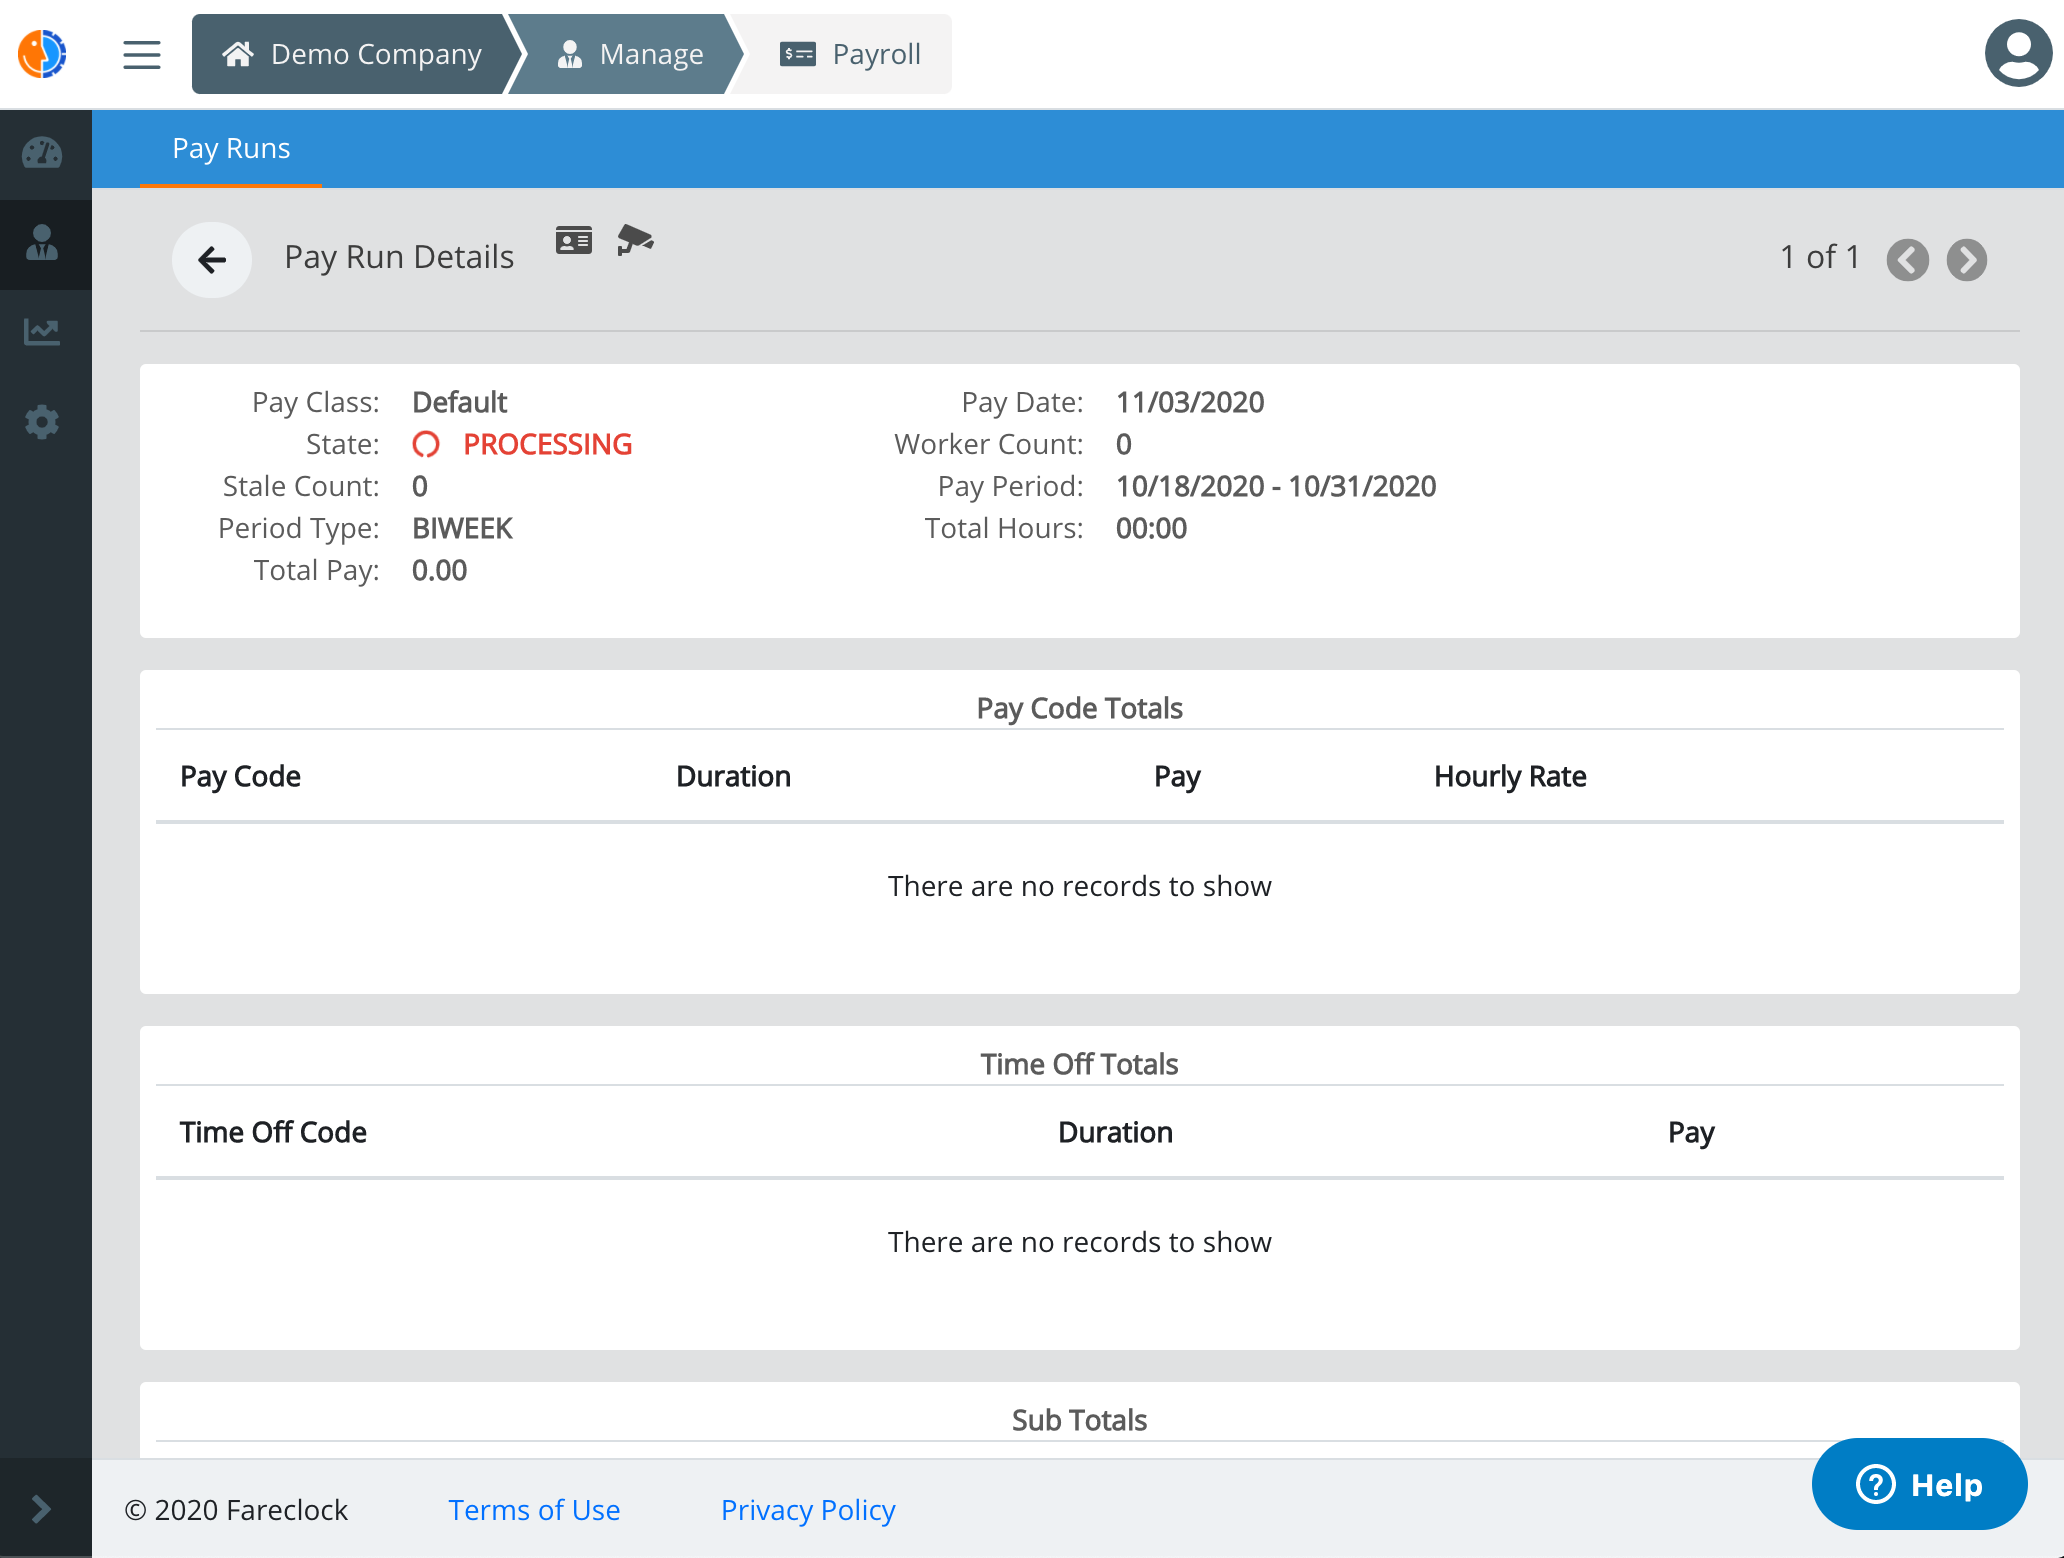This screenshot has width=2064, height=1558.
Task: Go back with the arrow button
Action: coord(212,260)
